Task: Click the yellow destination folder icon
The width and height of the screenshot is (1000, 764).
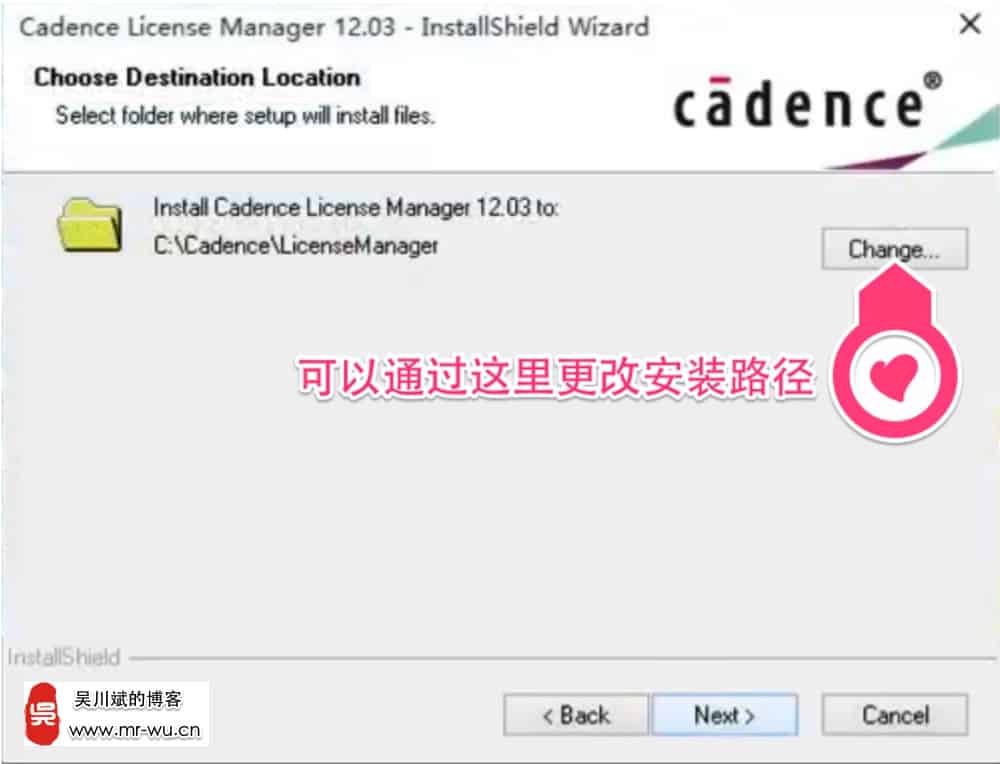Action: (x=90, y=224)
